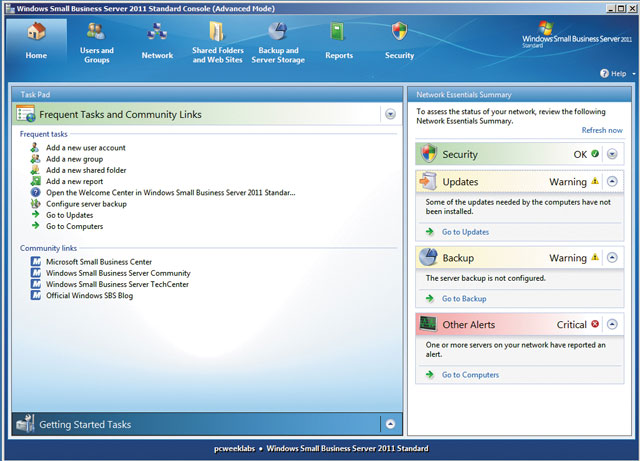This screenshot has height=461, width=640.
Task: Open Official Windows SBS Blog link
Action: pos(89,295)
